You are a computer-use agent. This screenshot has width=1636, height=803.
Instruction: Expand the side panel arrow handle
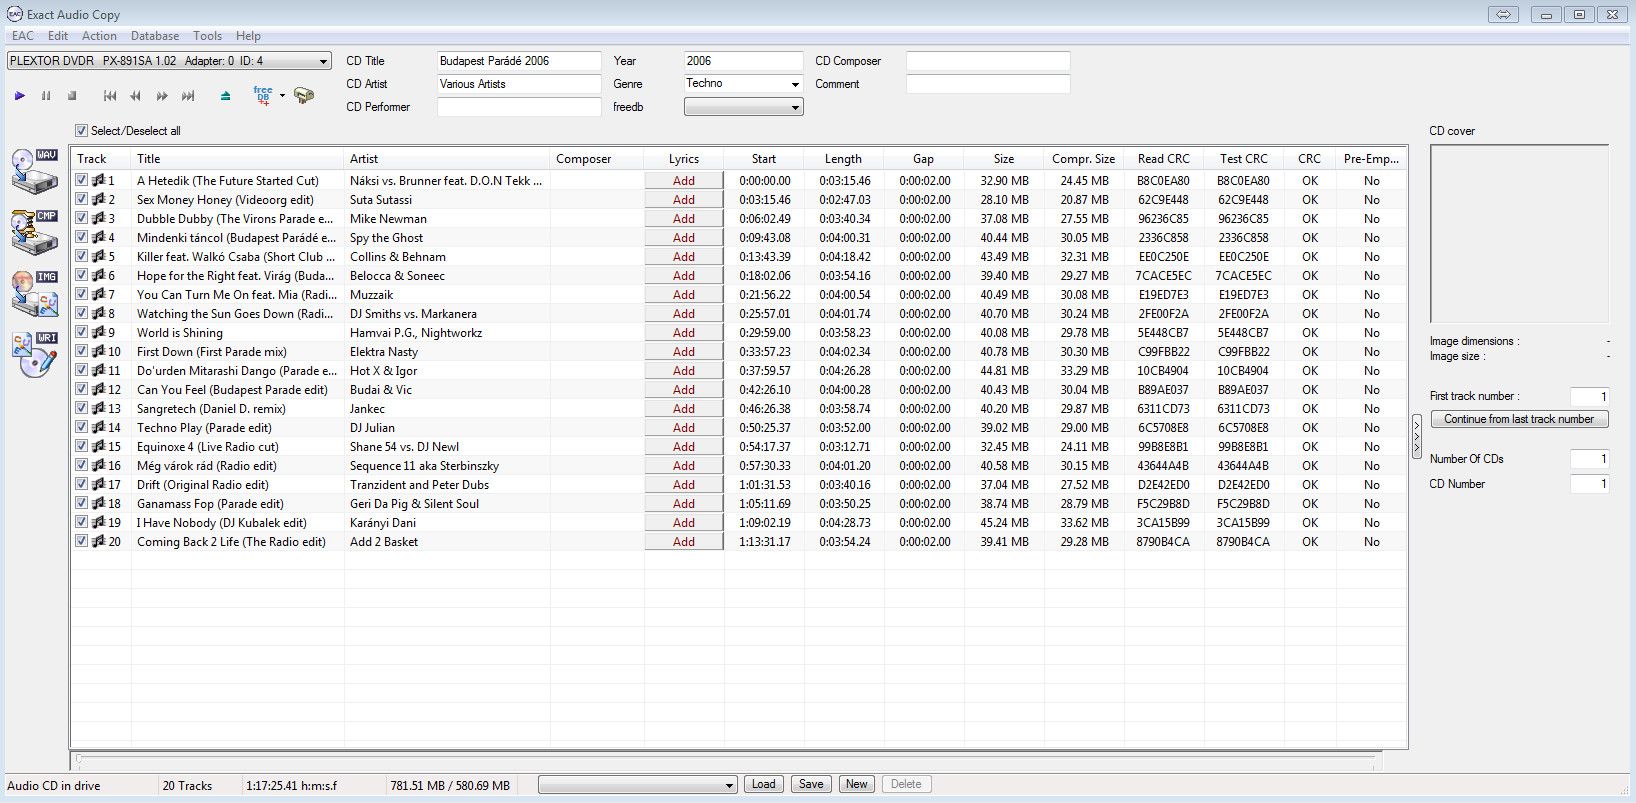coord(1417,437)
